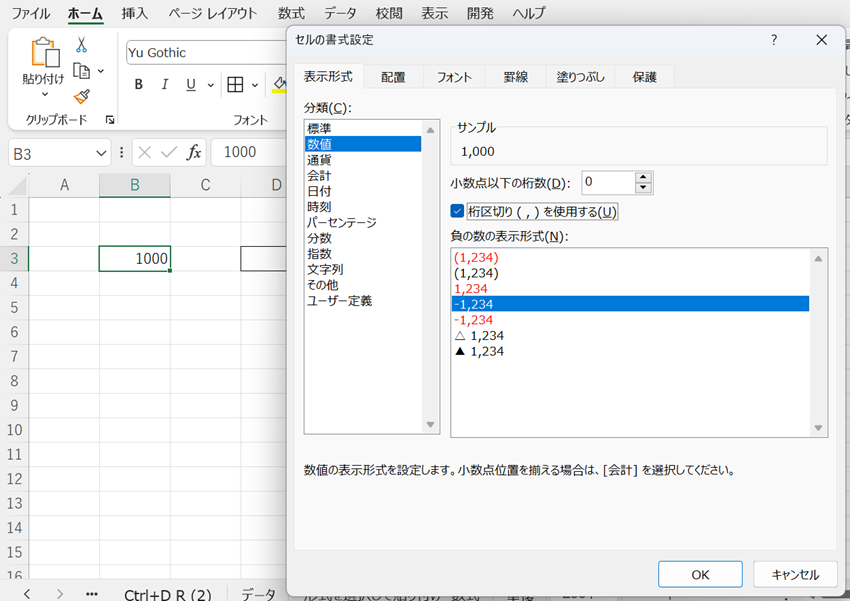Click the Cut scissors icon
Viewport: 850px width, 601px height.
(x=81, y=44)
